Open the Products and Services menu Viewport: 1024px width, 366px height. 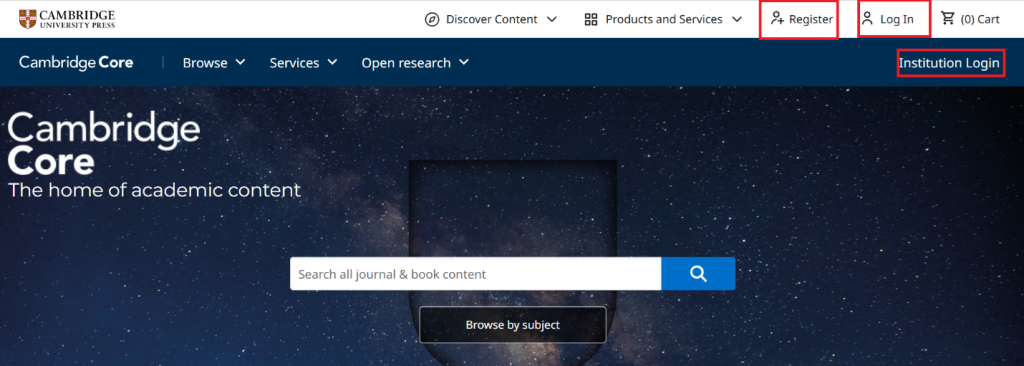pos(664,19)
